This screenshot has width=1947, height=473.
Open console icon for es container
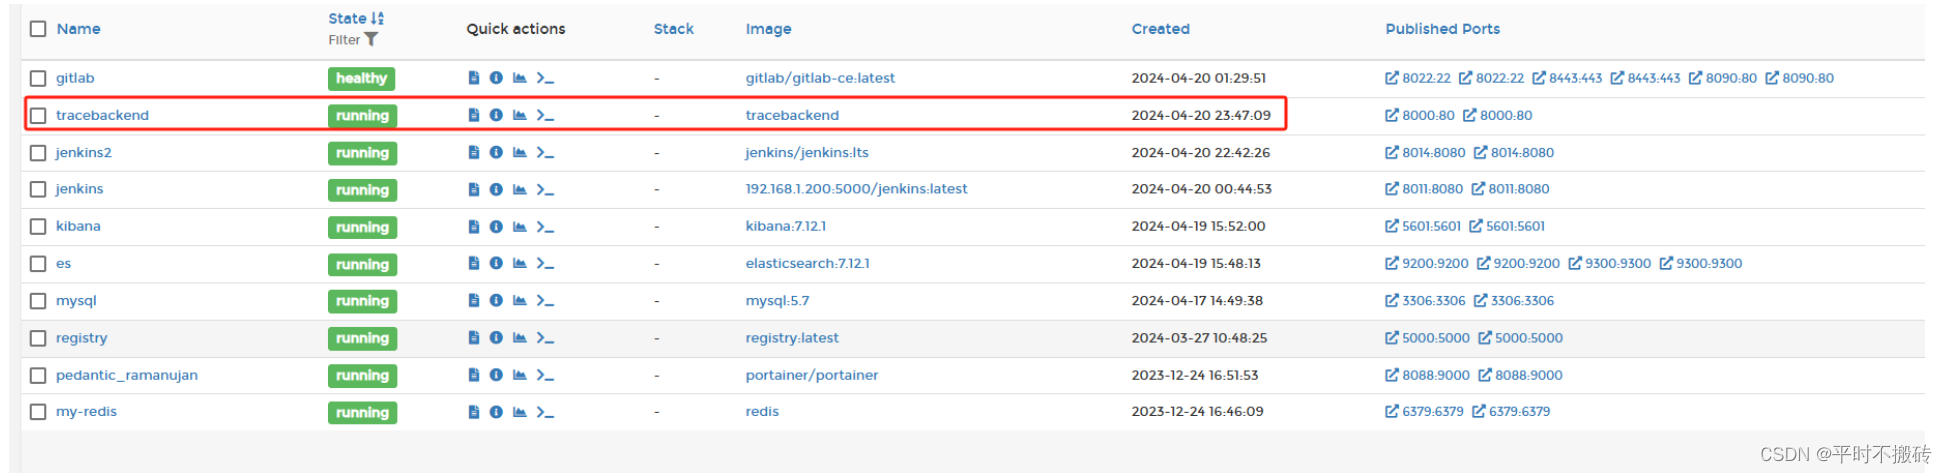[545, 263]
